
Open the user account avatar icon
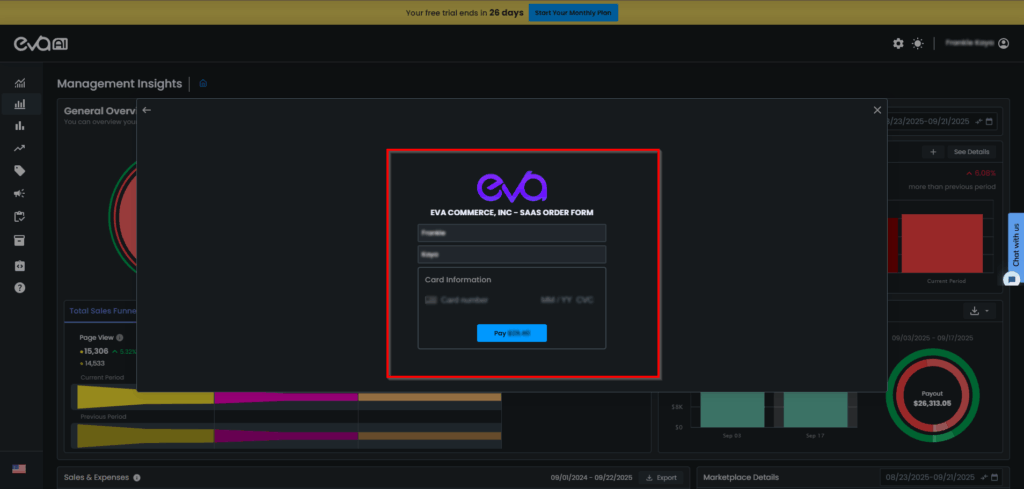[1004, 43]
